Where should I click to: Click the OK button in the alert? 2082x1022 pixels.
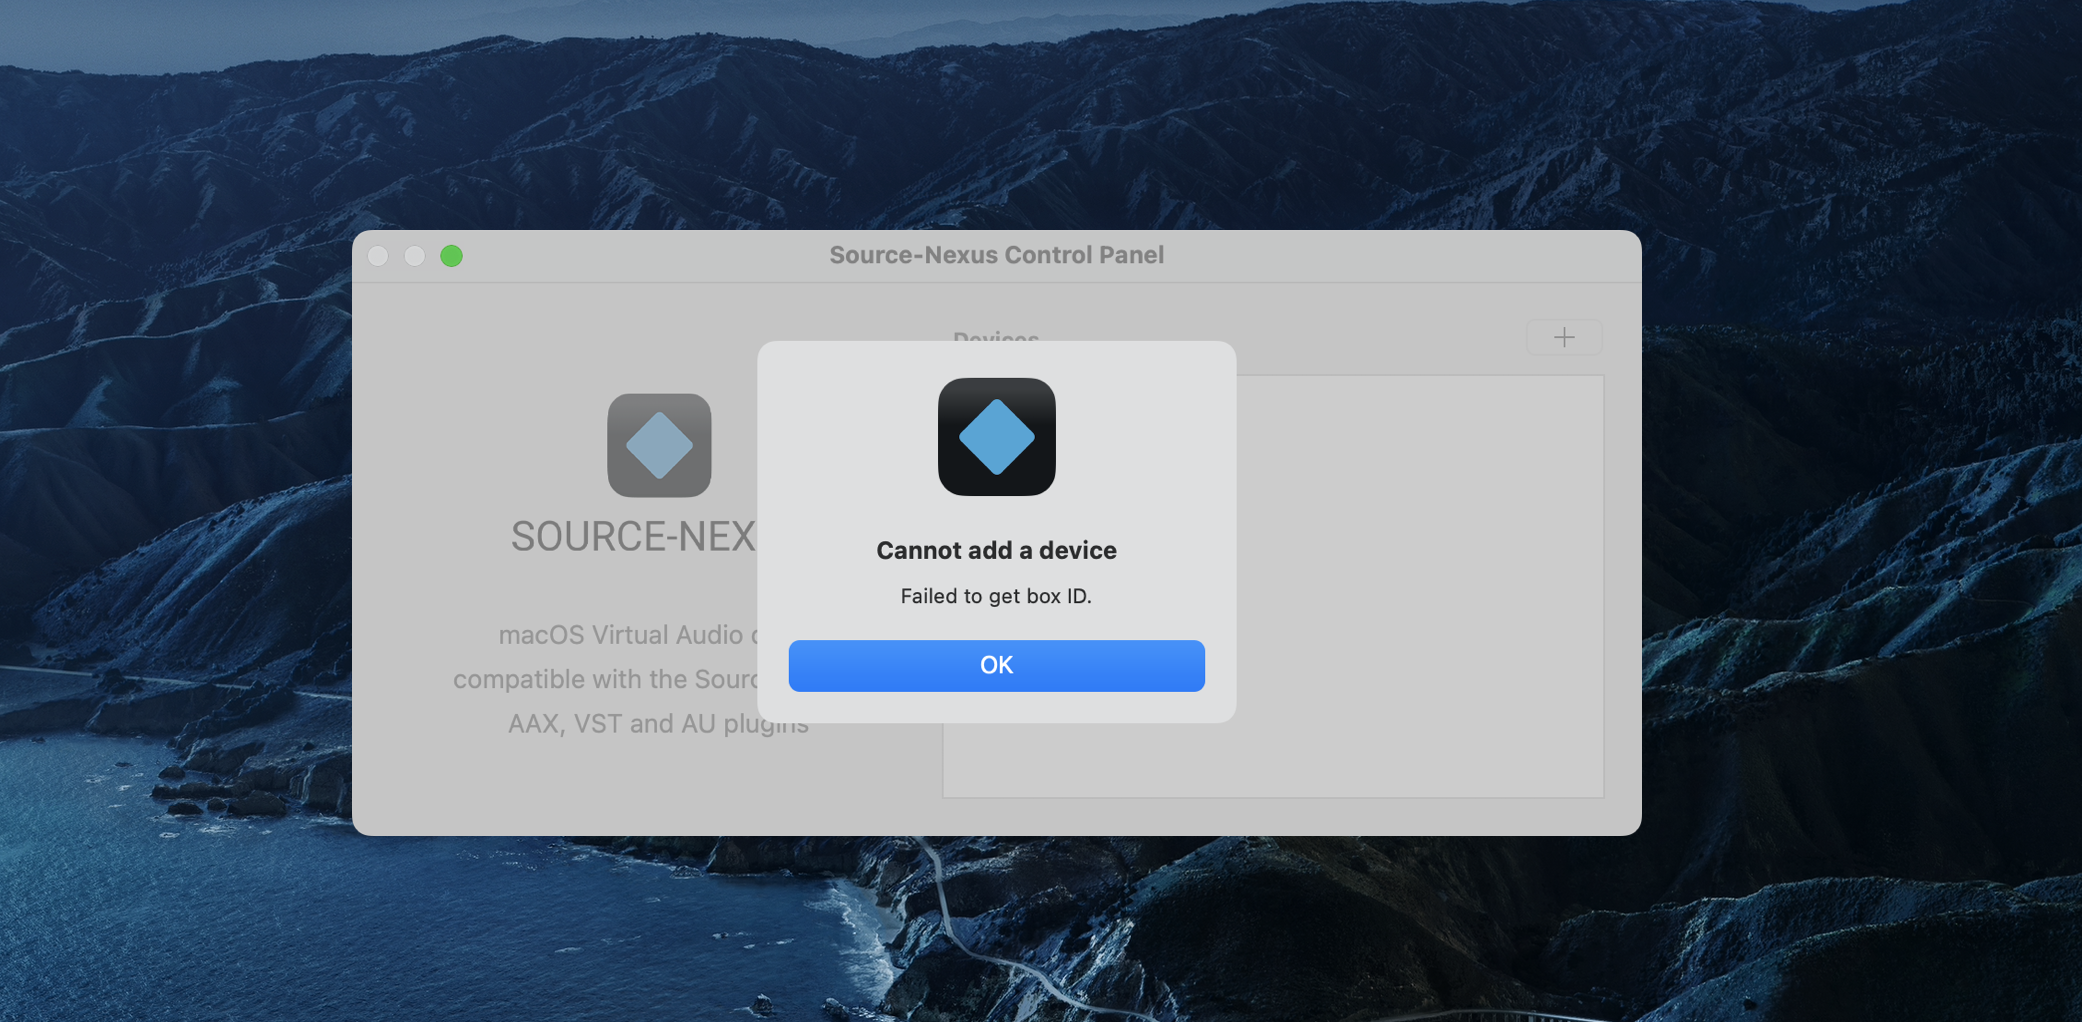click(x=996, y=665)
